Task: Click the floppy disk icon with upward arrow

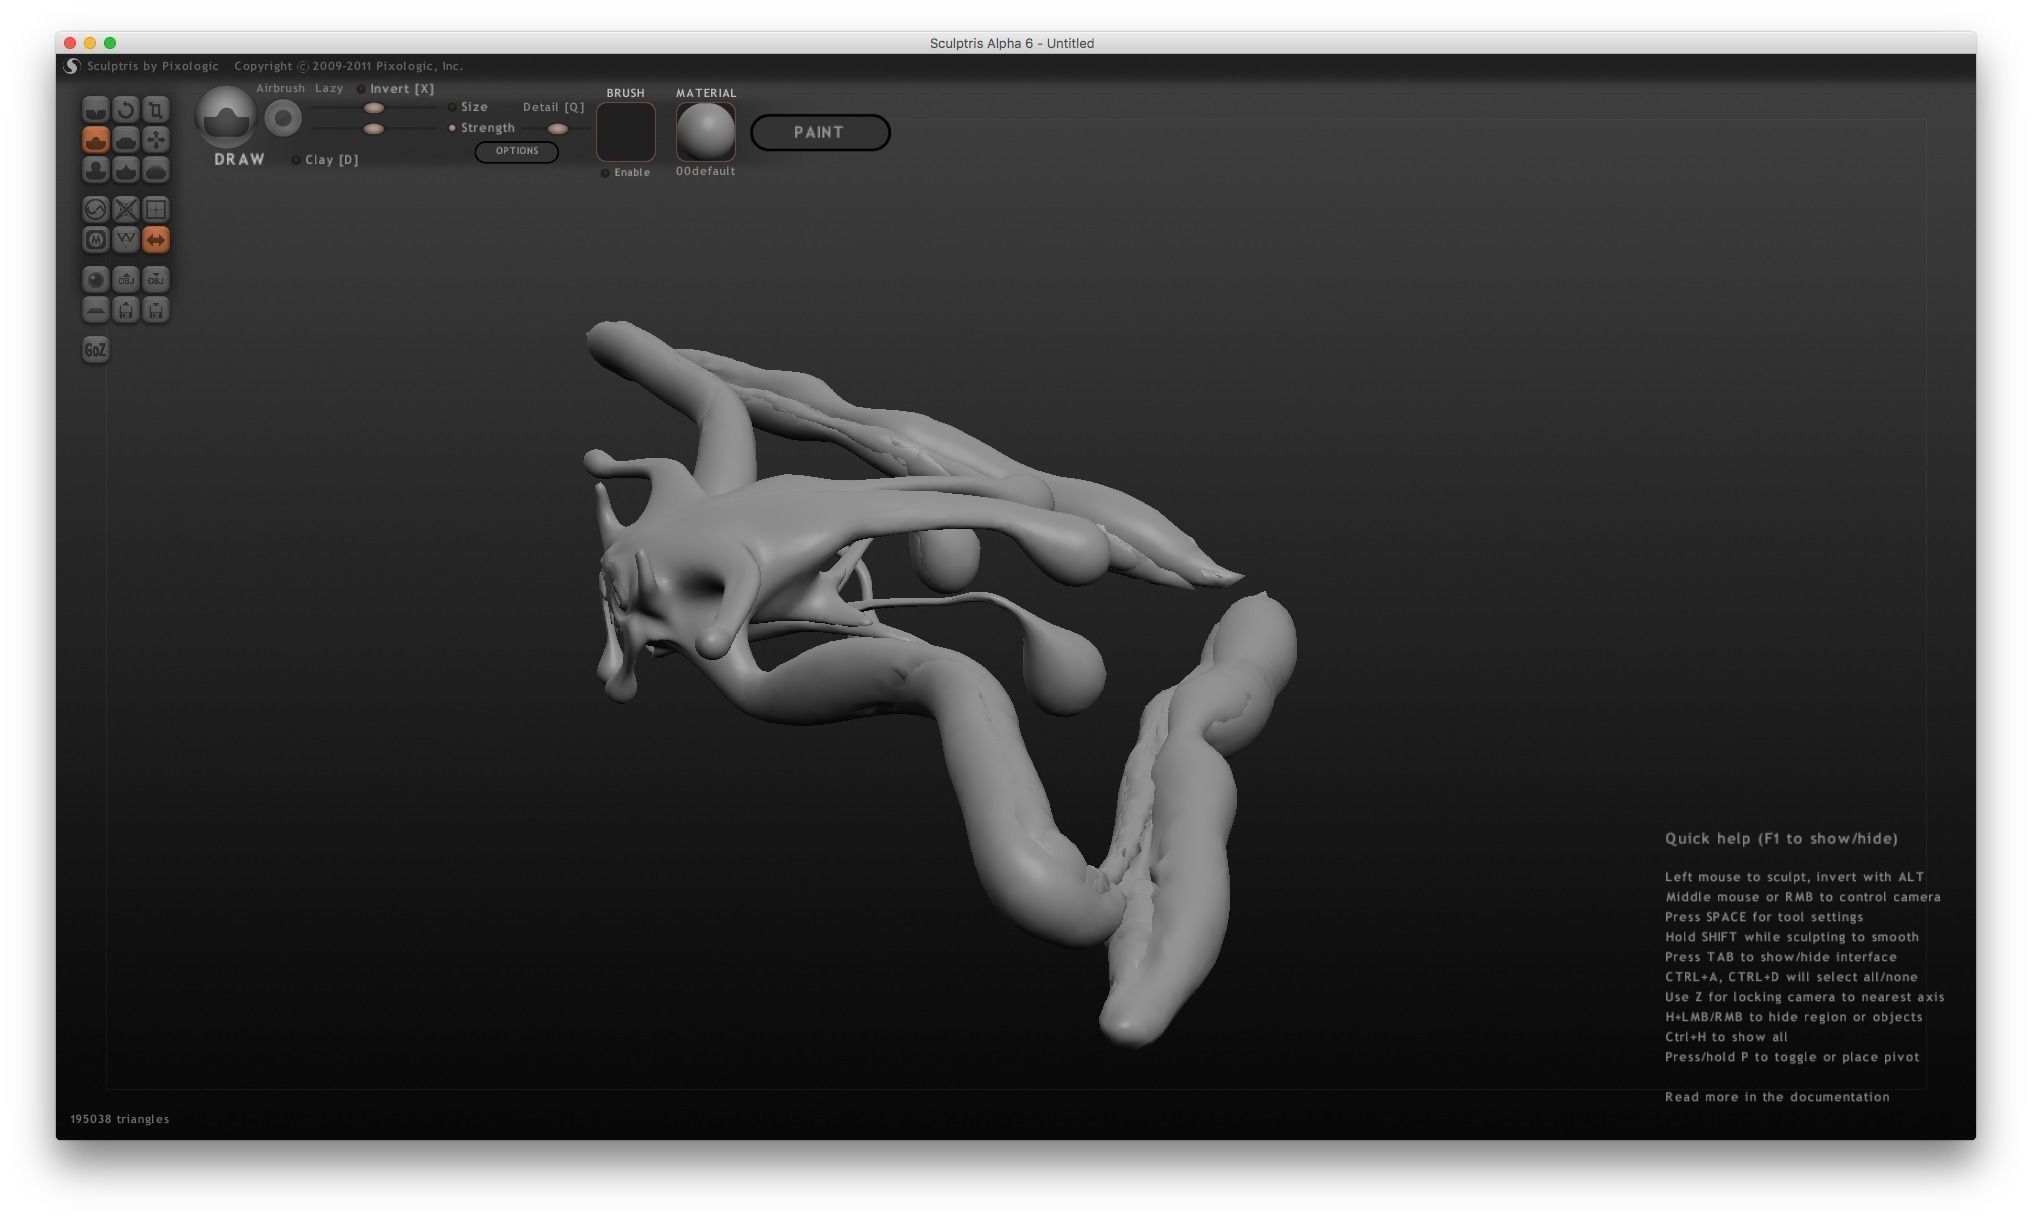Action: point(125,310)
